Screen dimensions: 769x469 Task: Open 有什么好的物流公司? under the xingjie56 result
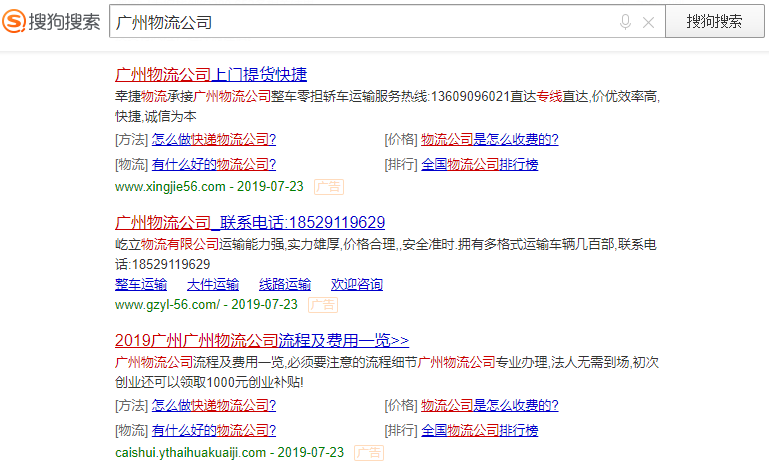click(x=214, y=165)
